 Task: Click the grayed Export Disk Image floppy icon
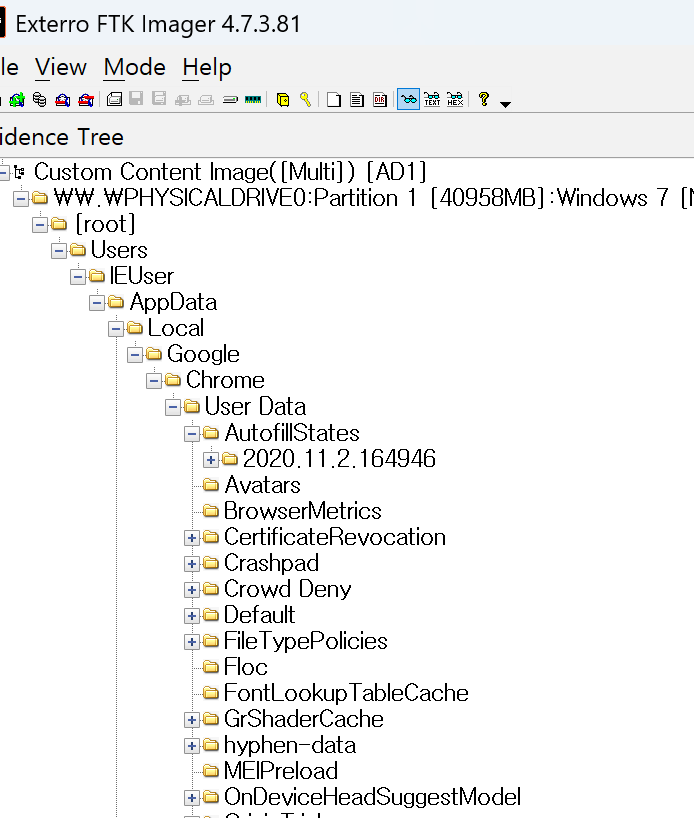coord(136,99)
